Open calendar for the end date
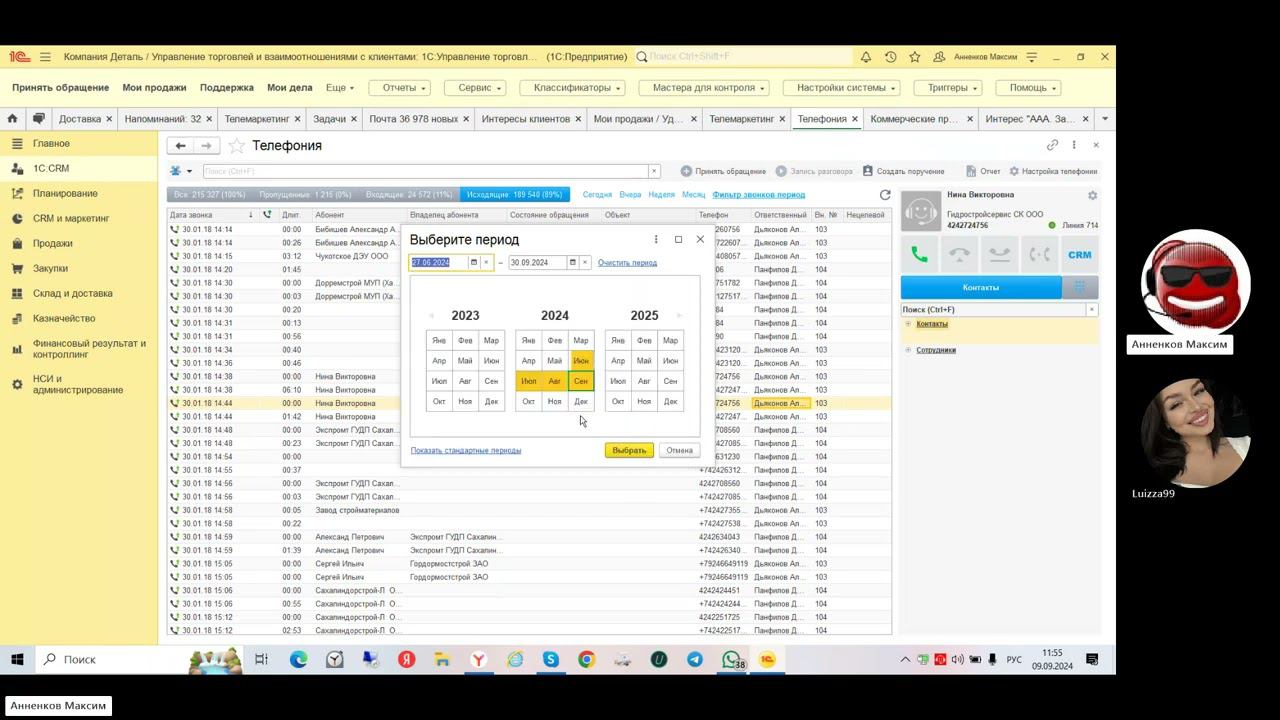Image resolution: width=1280 pixels, height=720 pixels. (572, 263)
